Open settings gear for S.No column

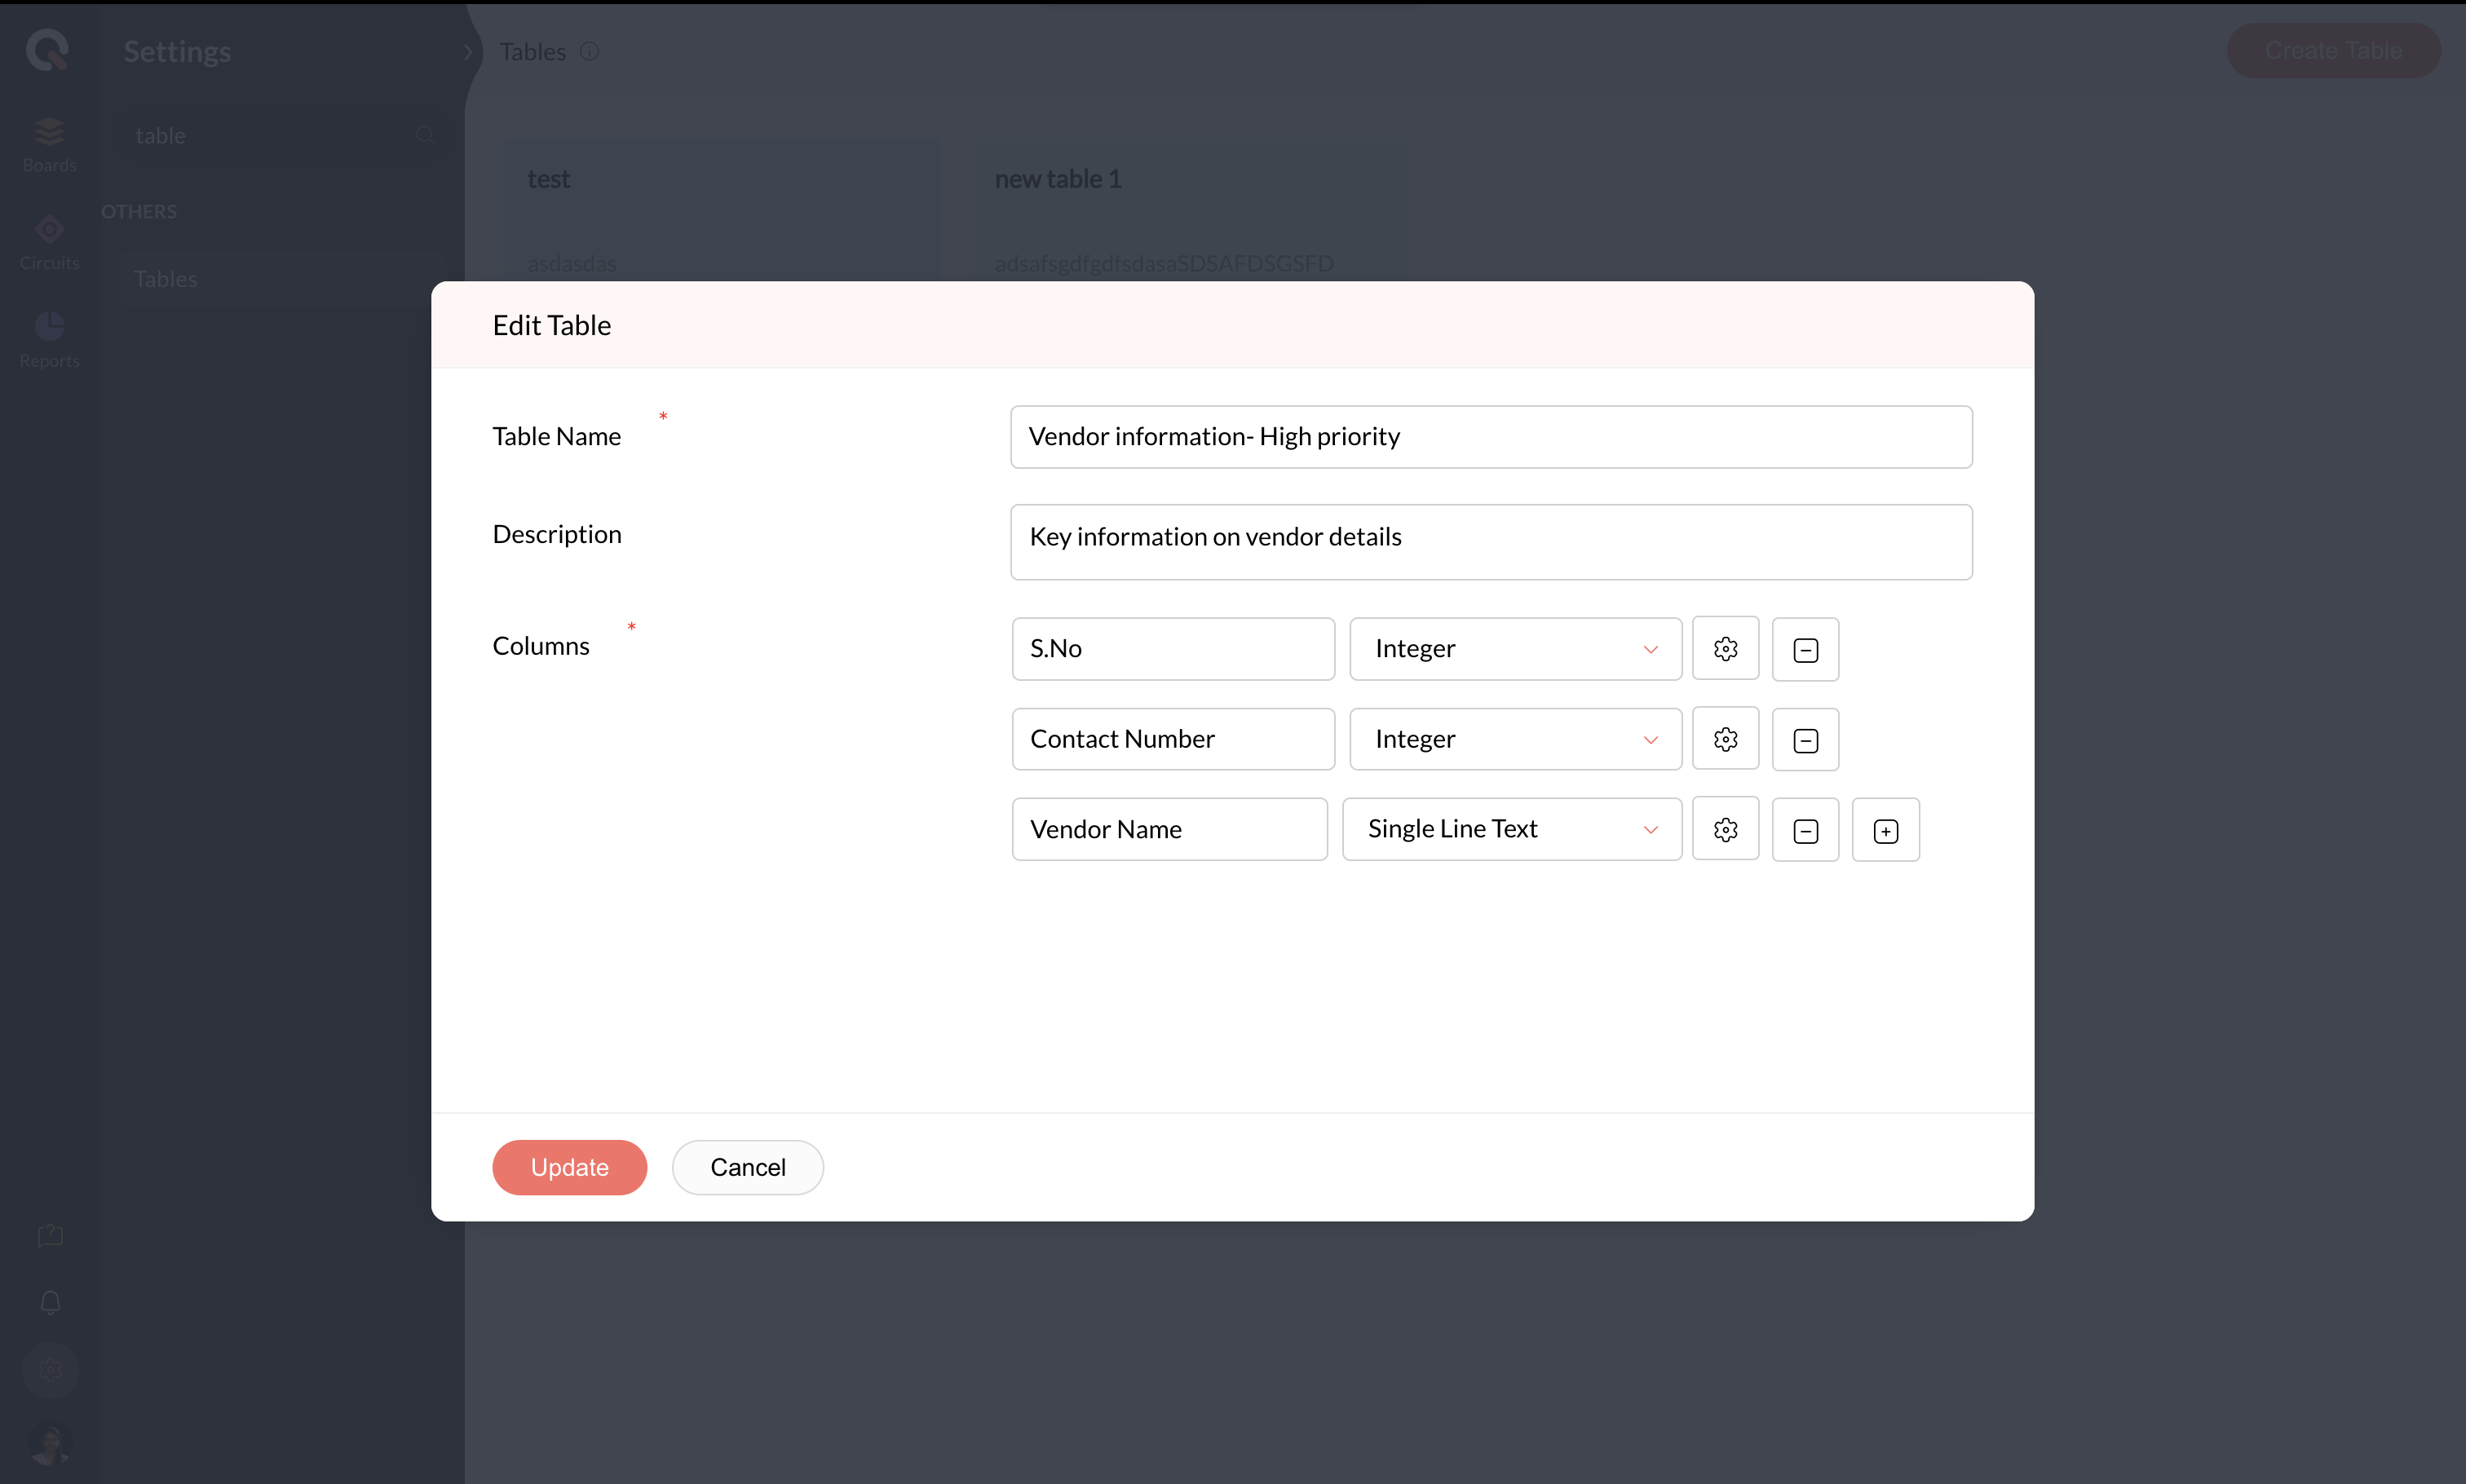[x=1725, y=649]
